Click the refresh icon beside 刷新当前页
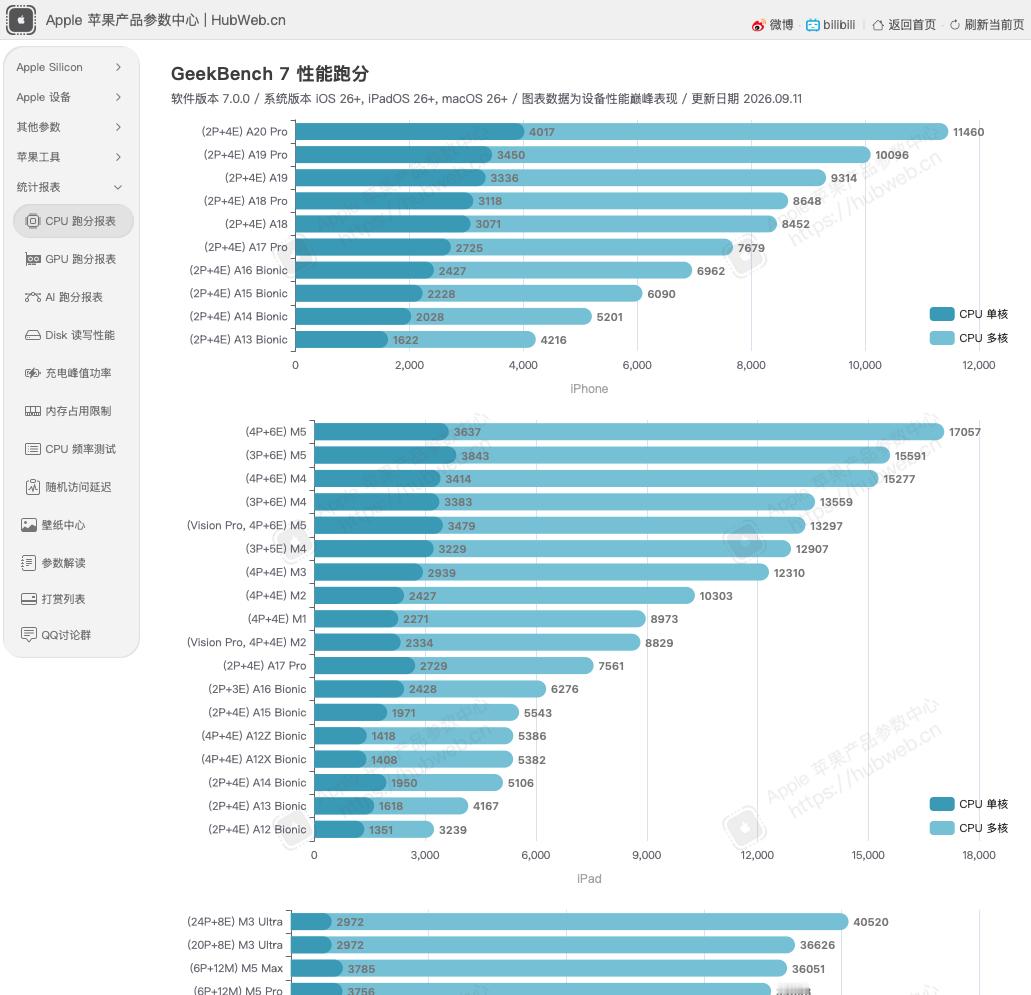The height and width of the screenshot is (995, 1031). point(955,25)
